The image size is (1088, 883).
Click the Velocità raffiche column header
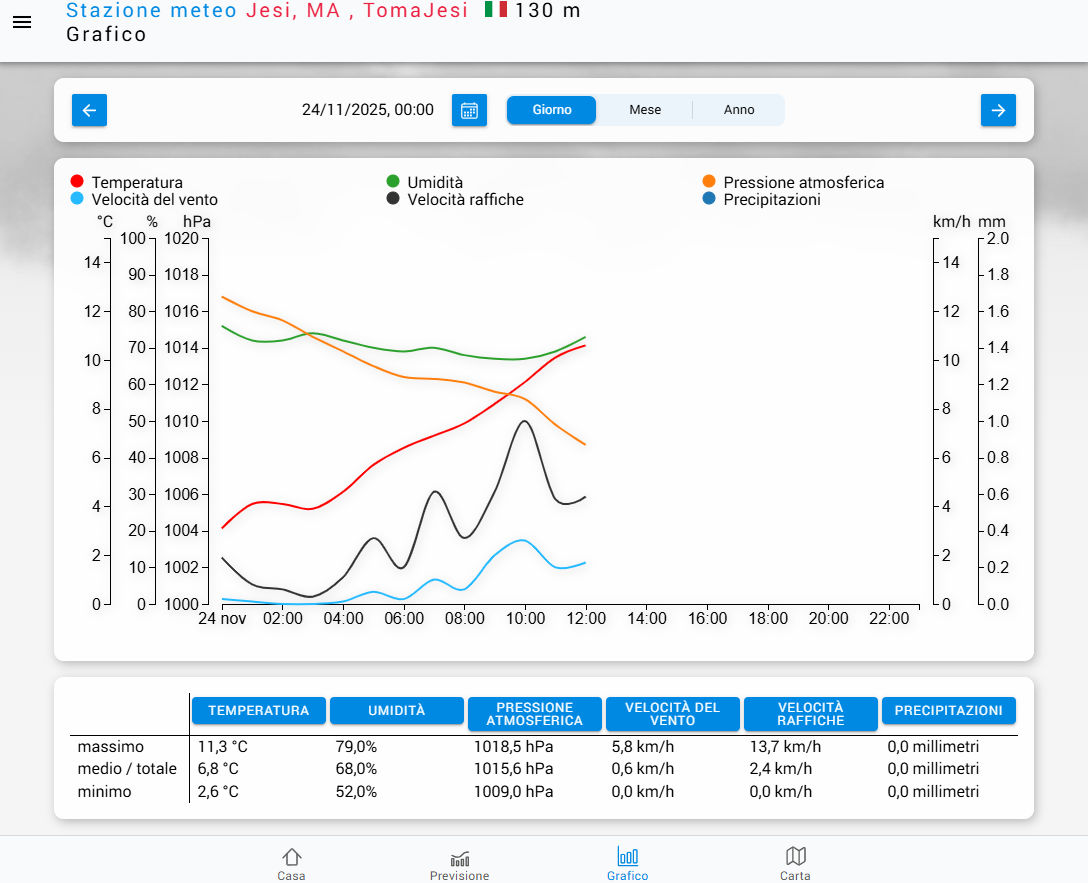coord(810,713)
